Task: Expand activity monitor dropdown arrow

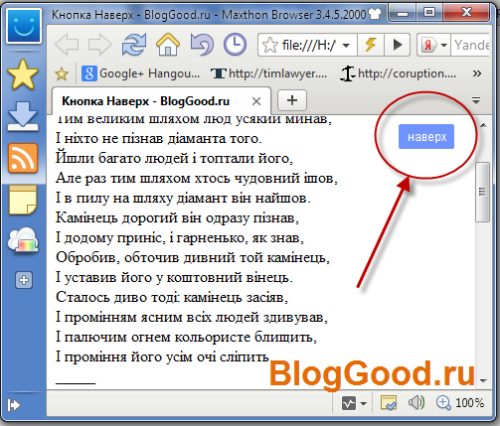Action: (364, 404)
